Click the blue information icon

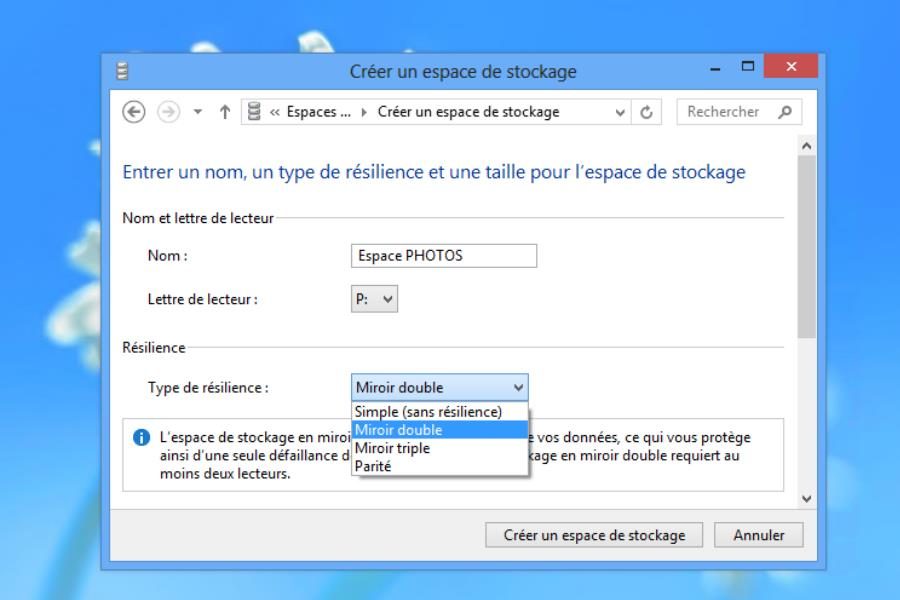141,438
